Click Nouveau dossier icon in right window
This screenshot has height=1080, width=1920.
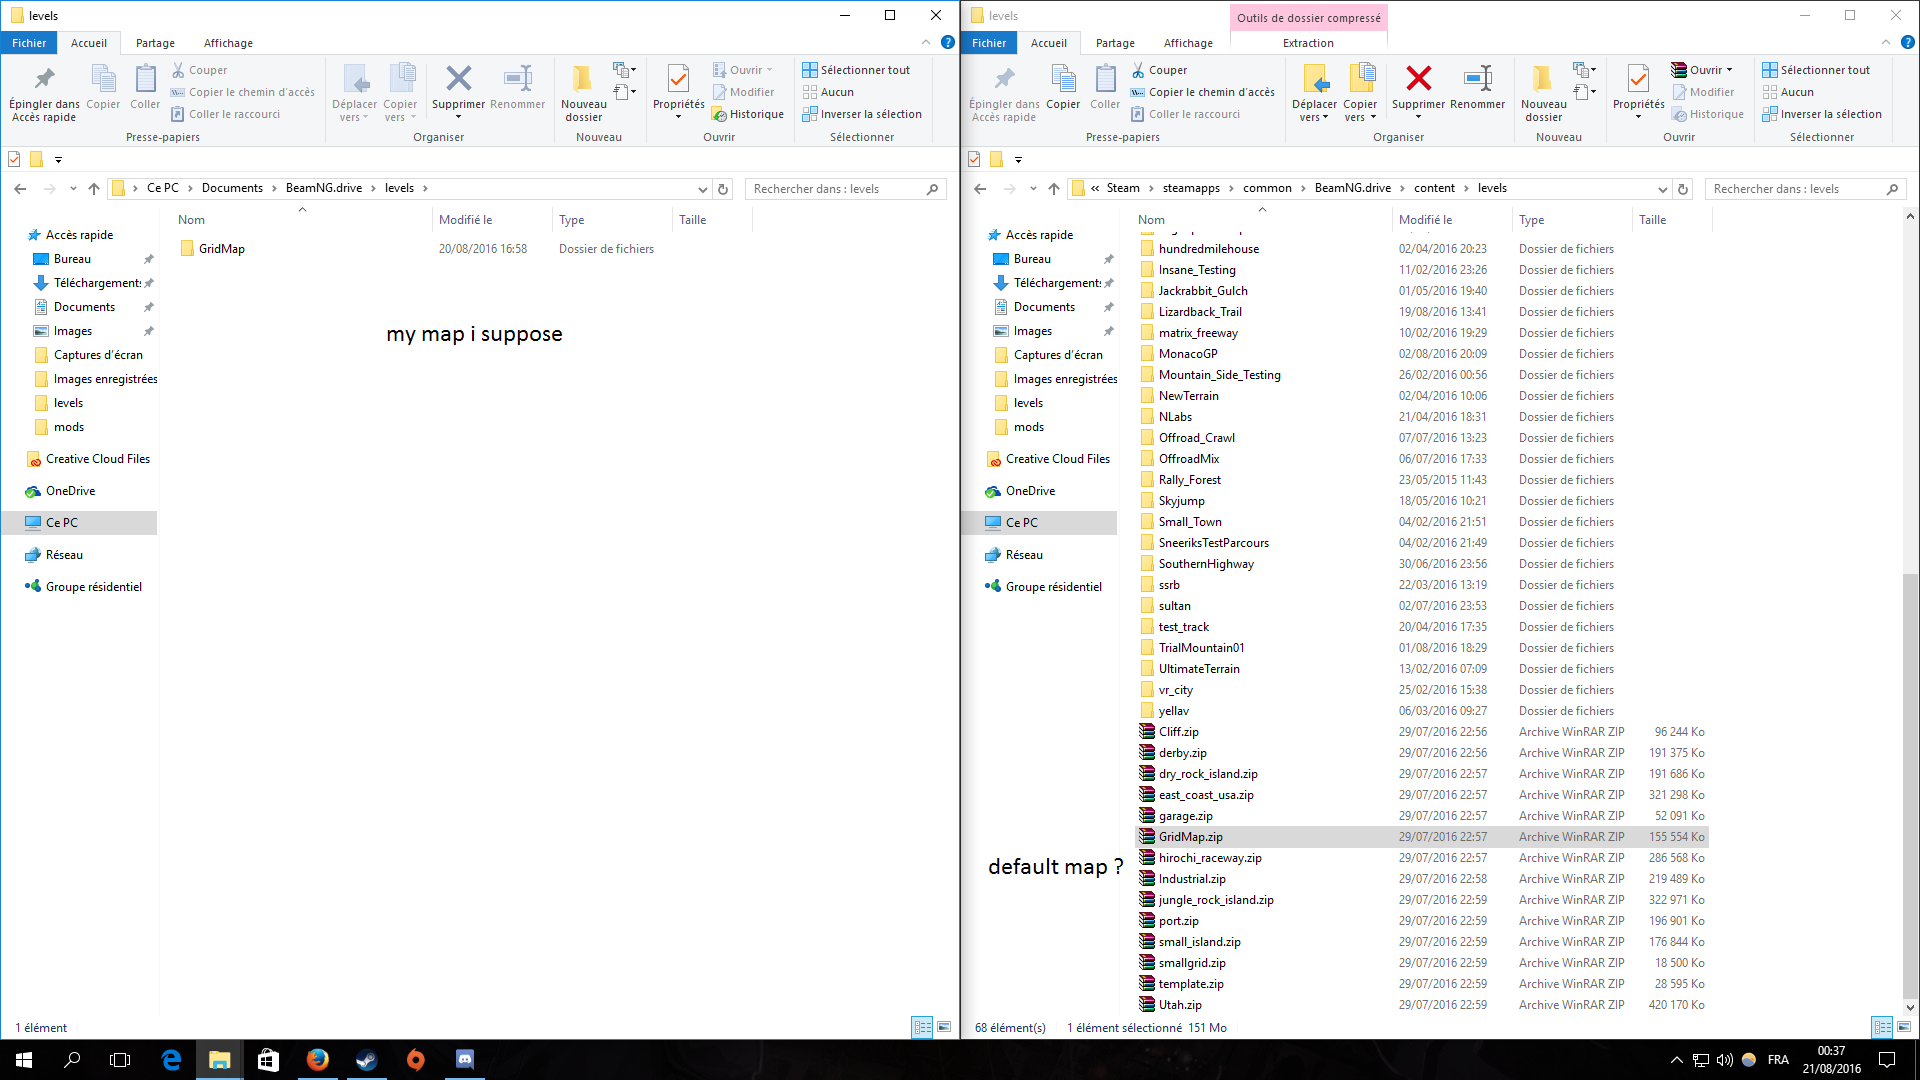(1543, 78)
